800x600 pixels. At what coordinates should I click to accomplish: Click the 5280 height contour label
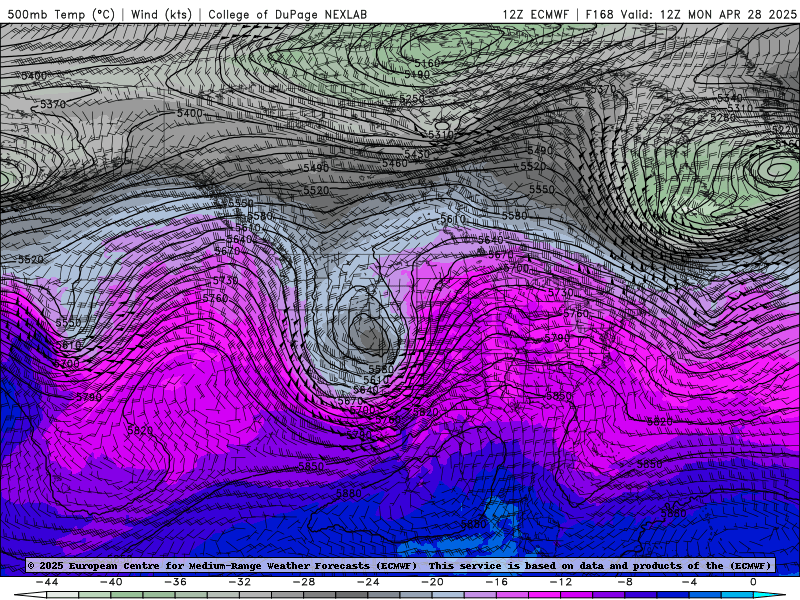723,117
